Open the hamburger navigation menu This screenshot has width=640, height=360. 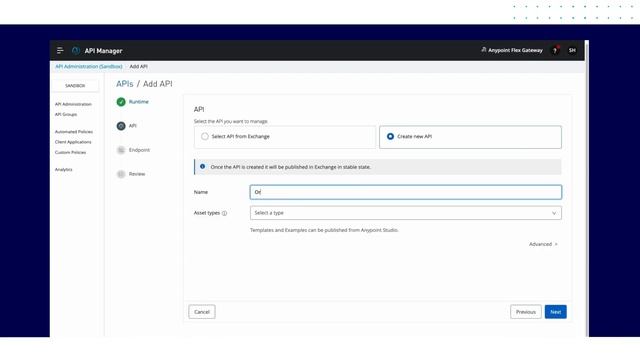(x=60, y=51)
